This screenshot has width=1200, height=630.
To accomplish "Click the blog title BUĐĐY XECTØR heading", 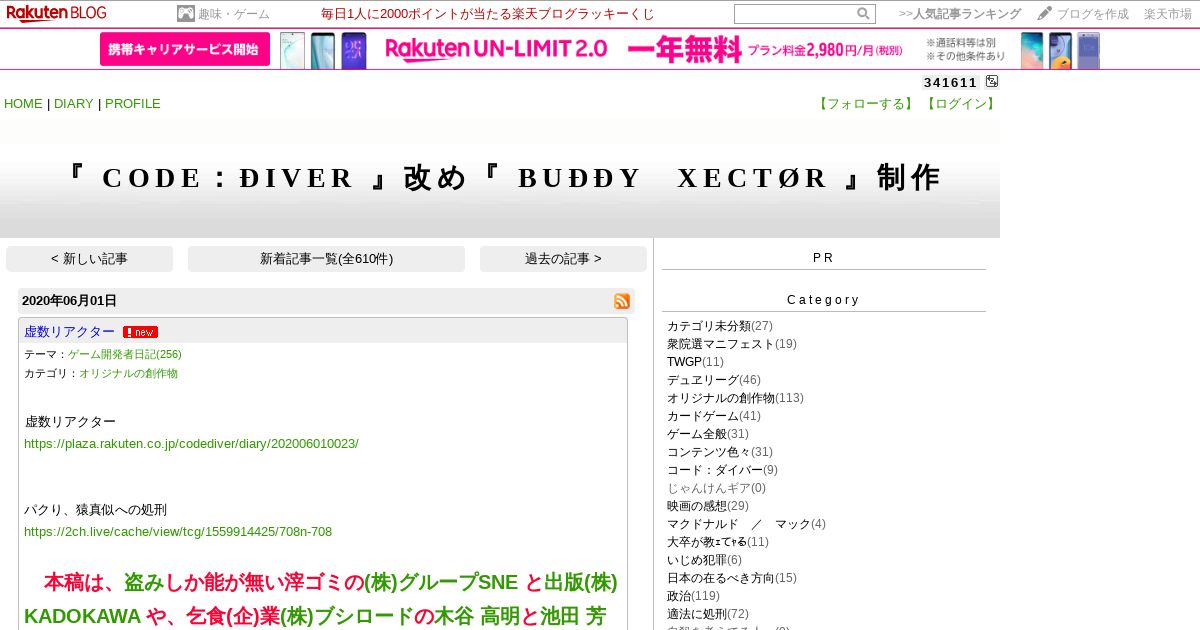I will click(500, 178).
